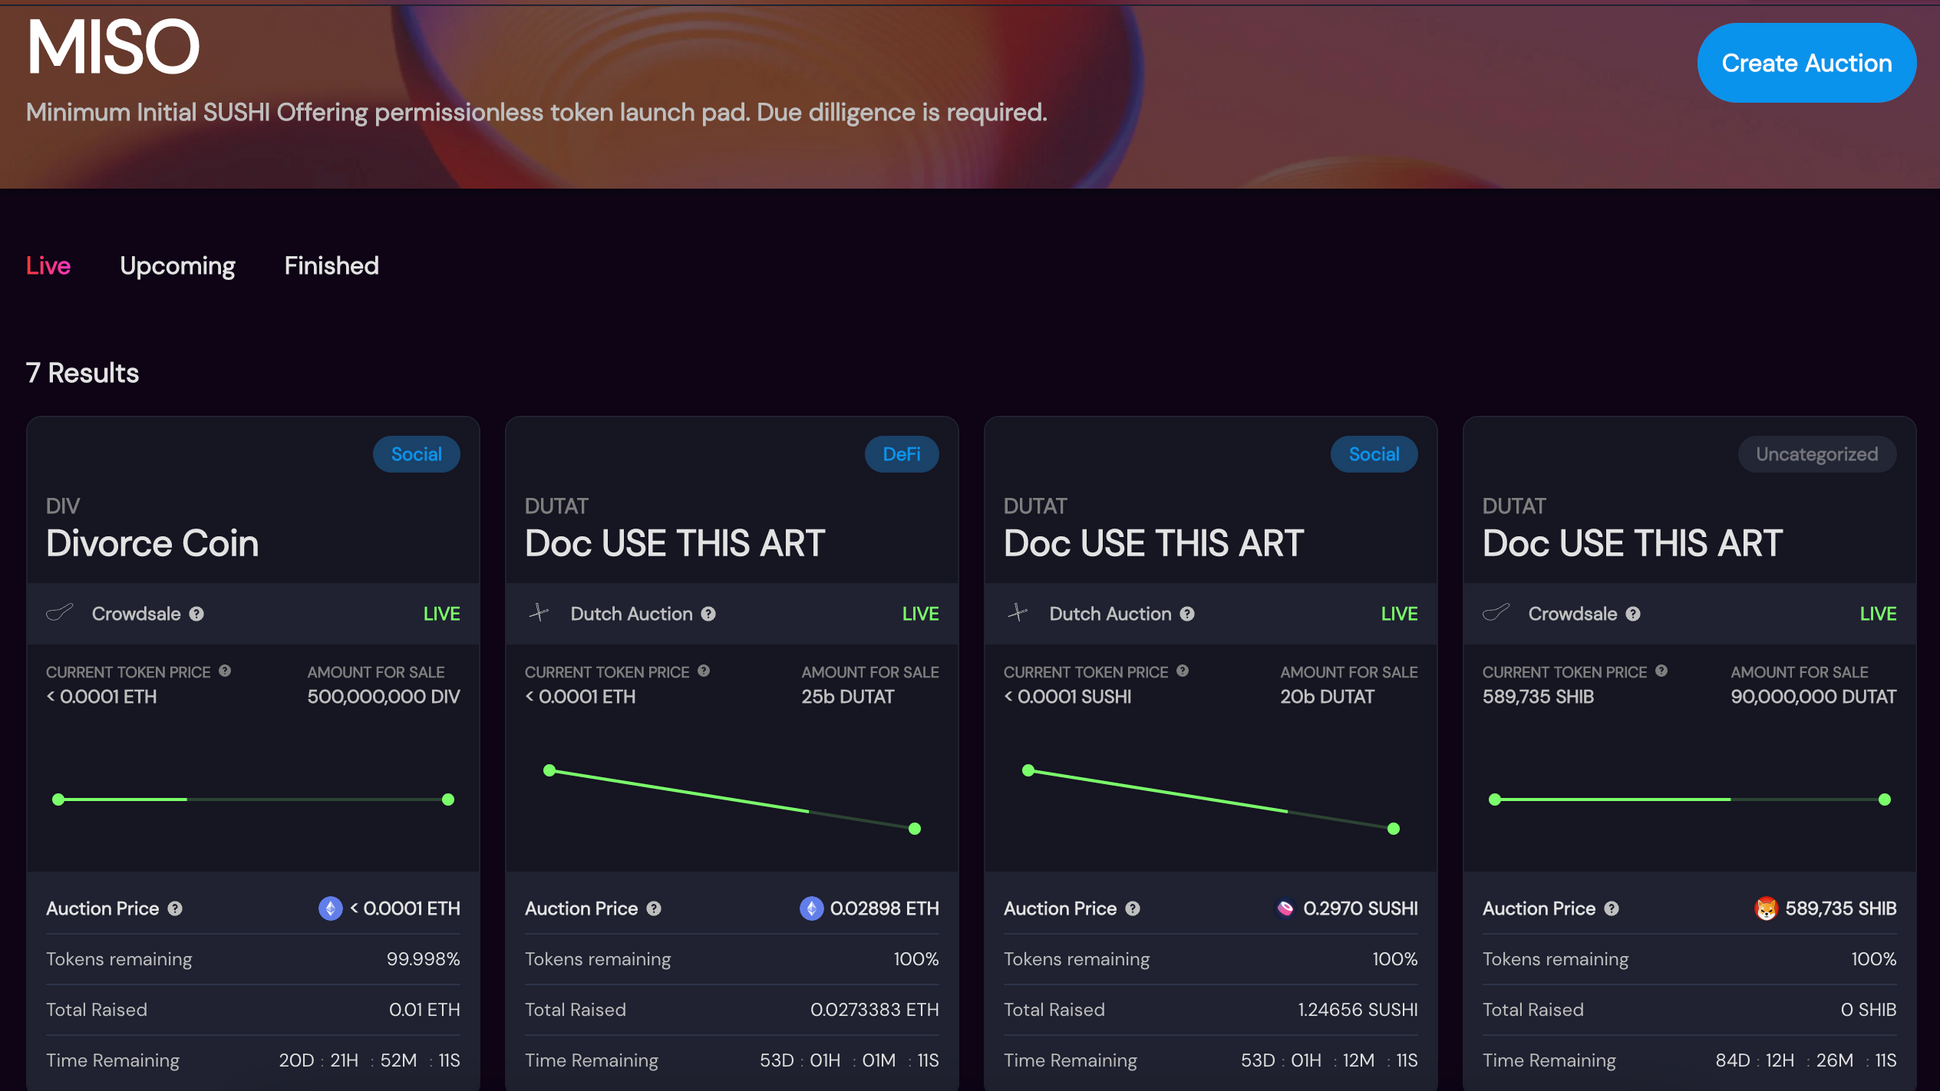Image resolution: width=1940 pixels, height=1091 pixels.
Task: Click the DeFi category badge
Action: coord(901,454)
